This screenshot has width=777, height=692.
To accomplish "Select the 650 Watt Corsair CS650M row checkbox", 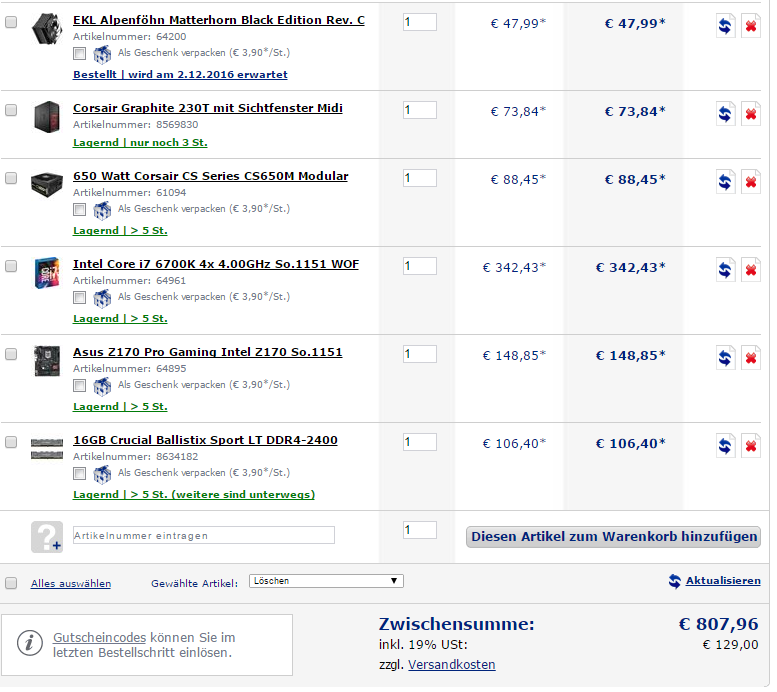I will pyautogui.click(x=11, y=178).
